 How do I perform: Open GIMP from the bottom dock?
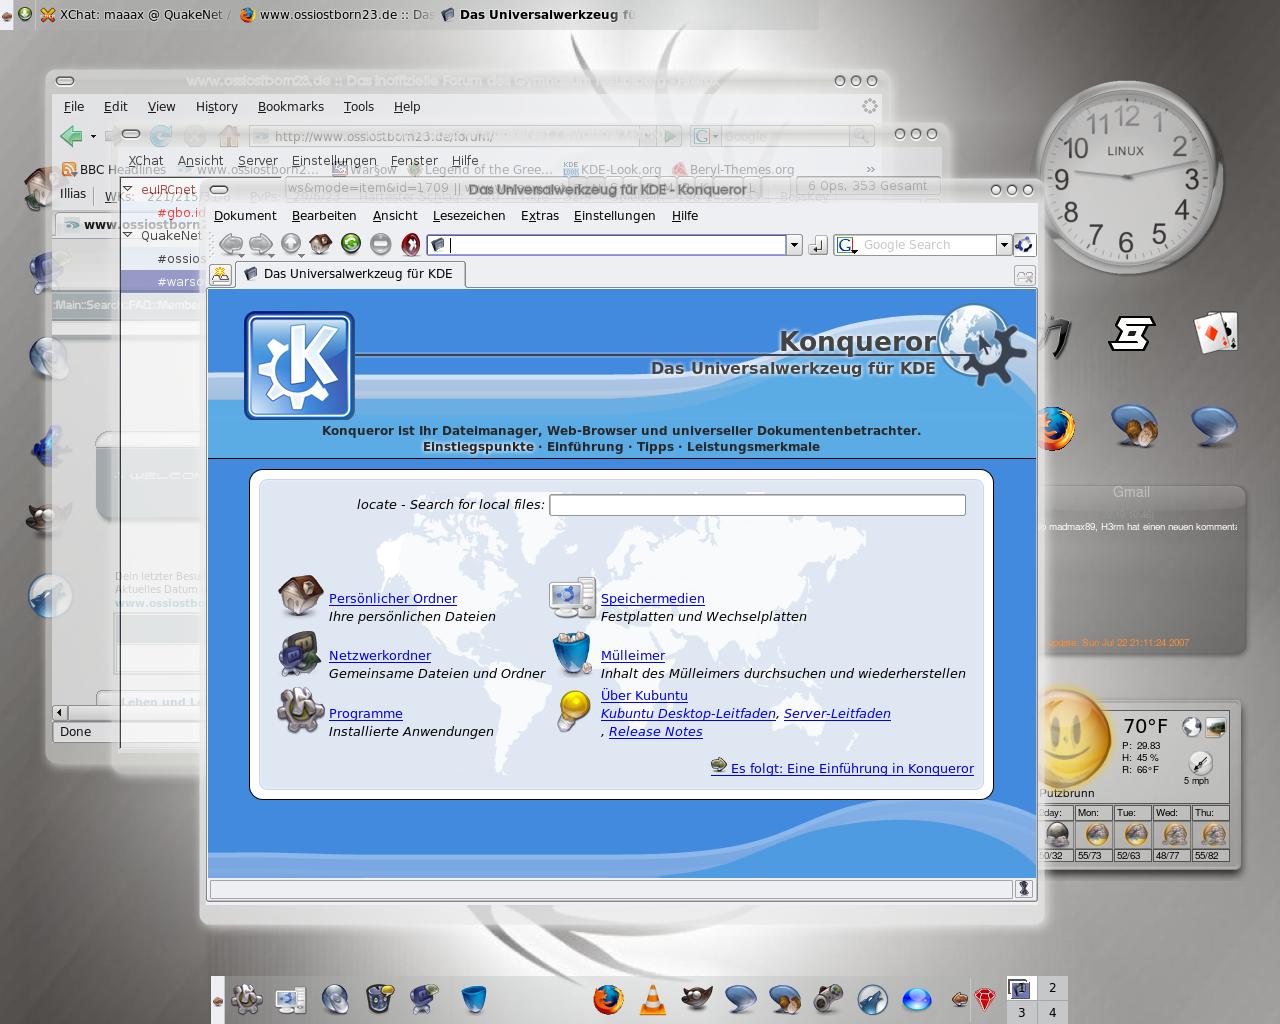point(697,998)
